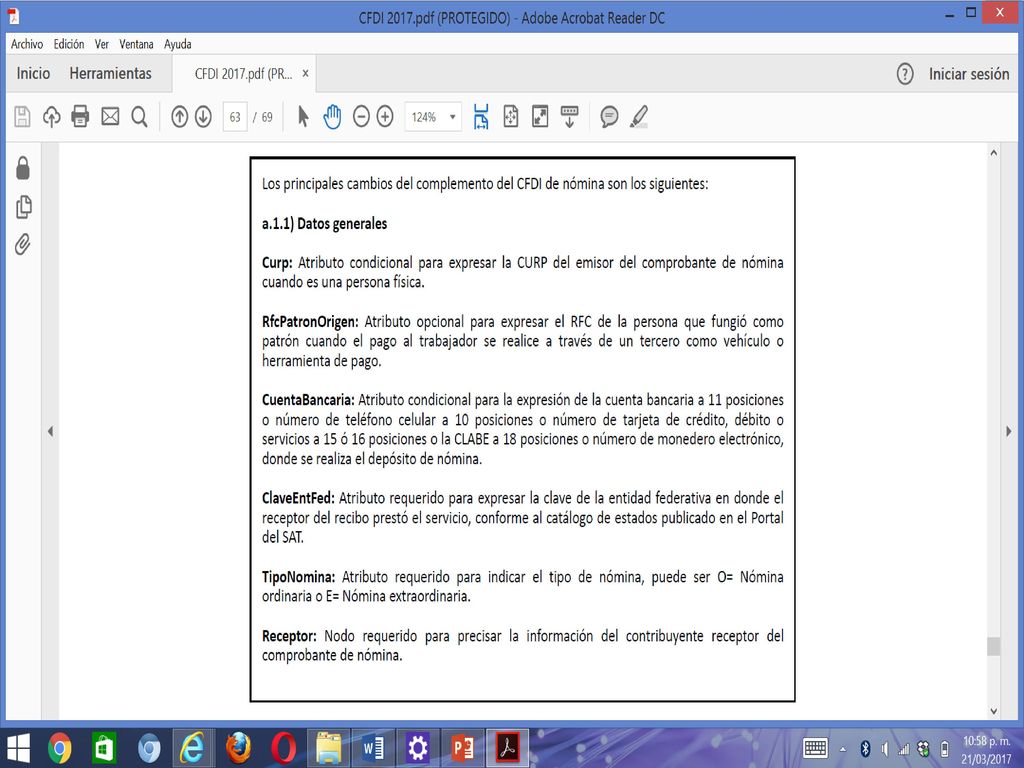Click 'Receptor:' bold term
Image resolution: width=1024 pixels, height=768 pixels.
coord(289,636)
